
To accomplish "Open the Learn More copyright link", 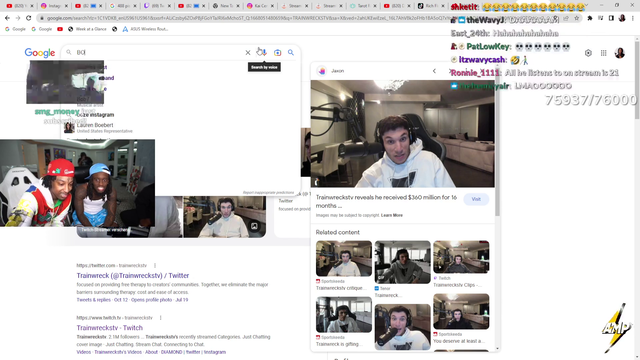I will coord(392,215).
